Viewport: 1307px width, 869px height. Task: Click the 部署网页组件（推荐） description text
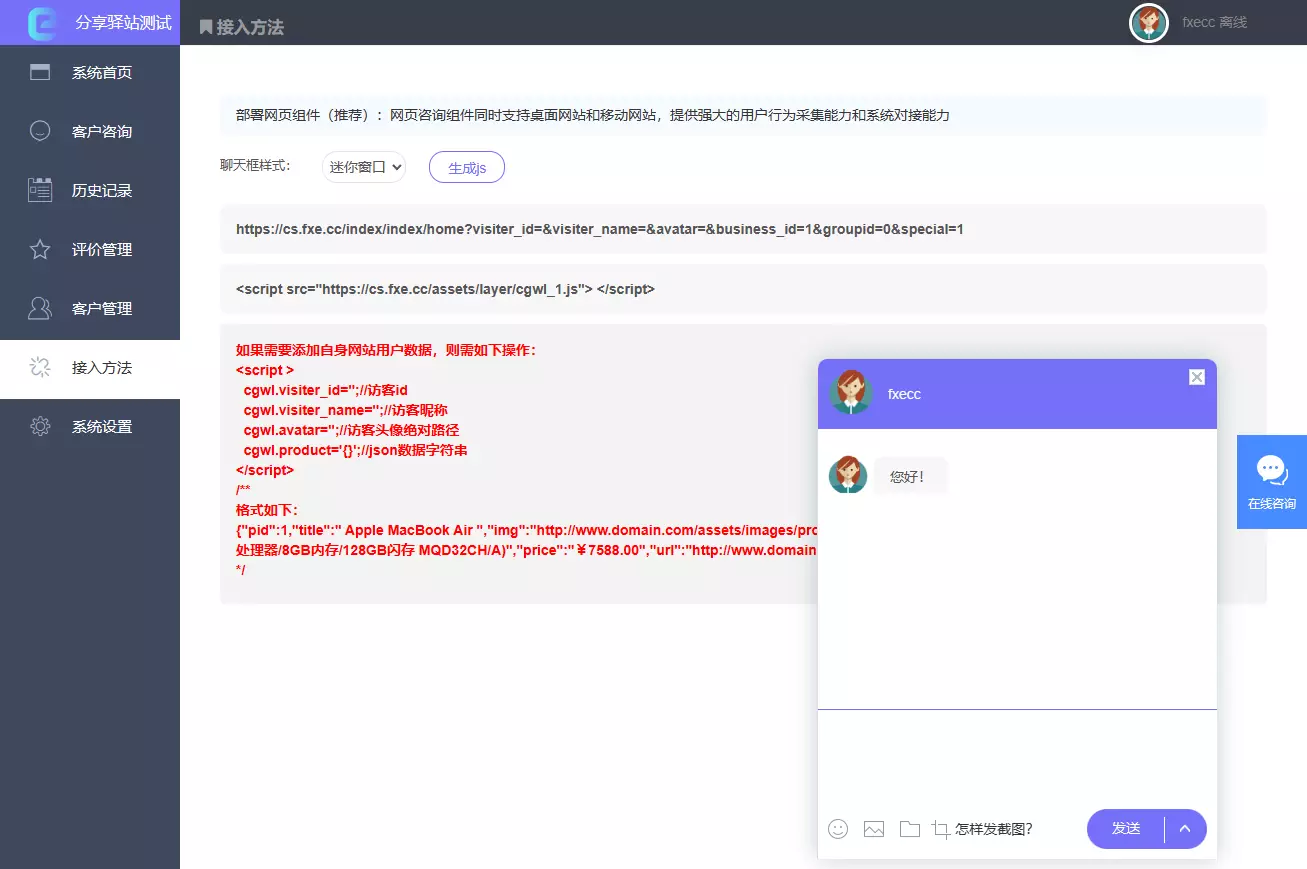[x=592, y=115]
